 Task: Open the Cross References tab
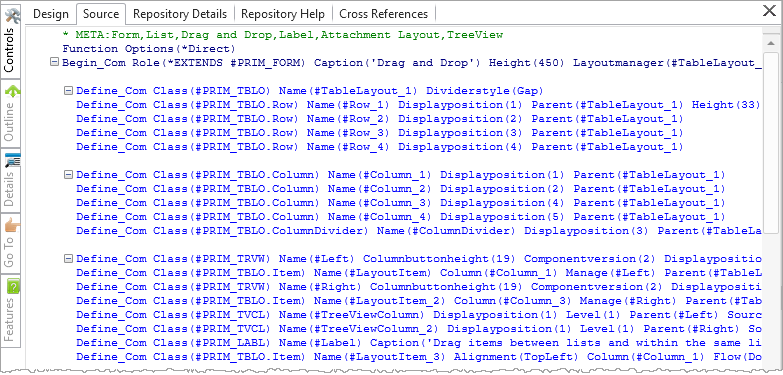point(384,14)
